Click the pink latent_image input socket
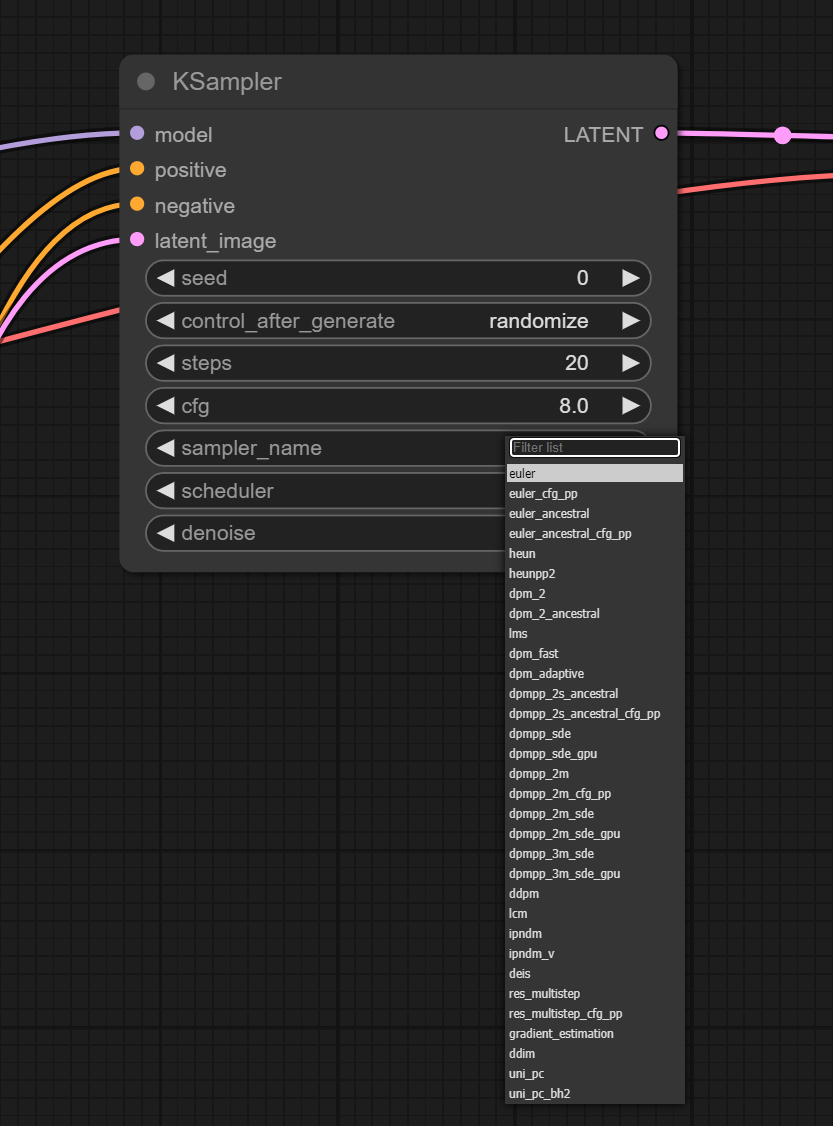Screen dimensions: 833x1126 pyautogui.click(x=137, y=240)
